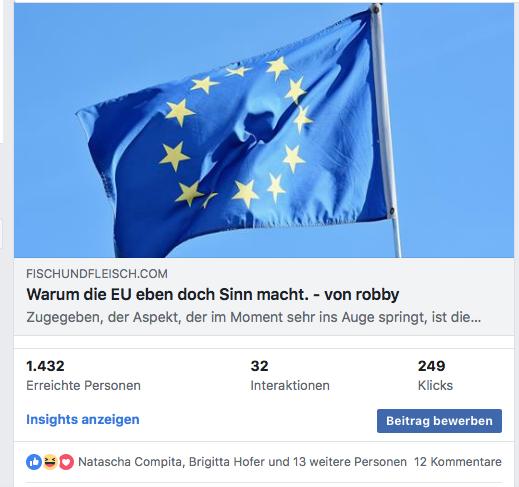
Task: Click the 'Interaktionen' label
Action: 290,386
